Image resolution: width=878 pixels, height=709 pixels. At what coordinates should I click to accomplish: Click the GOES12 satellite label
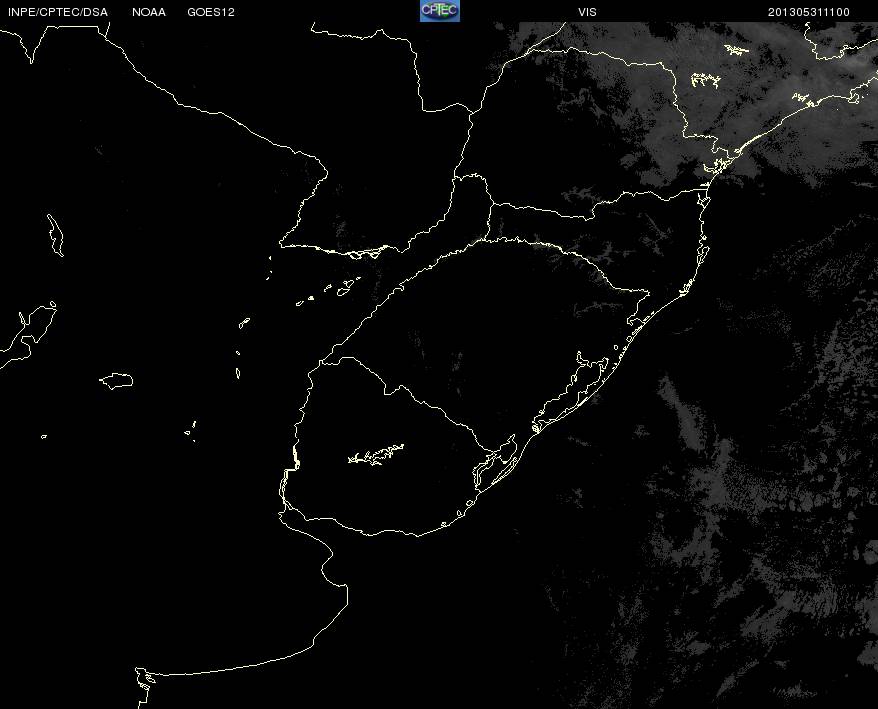click(x=211, y=12)
